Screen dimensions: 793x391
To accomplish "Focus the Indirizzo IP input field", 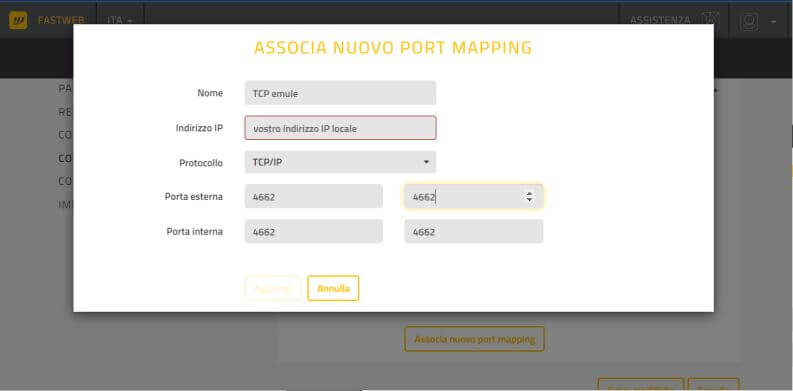I will point(340,128).
